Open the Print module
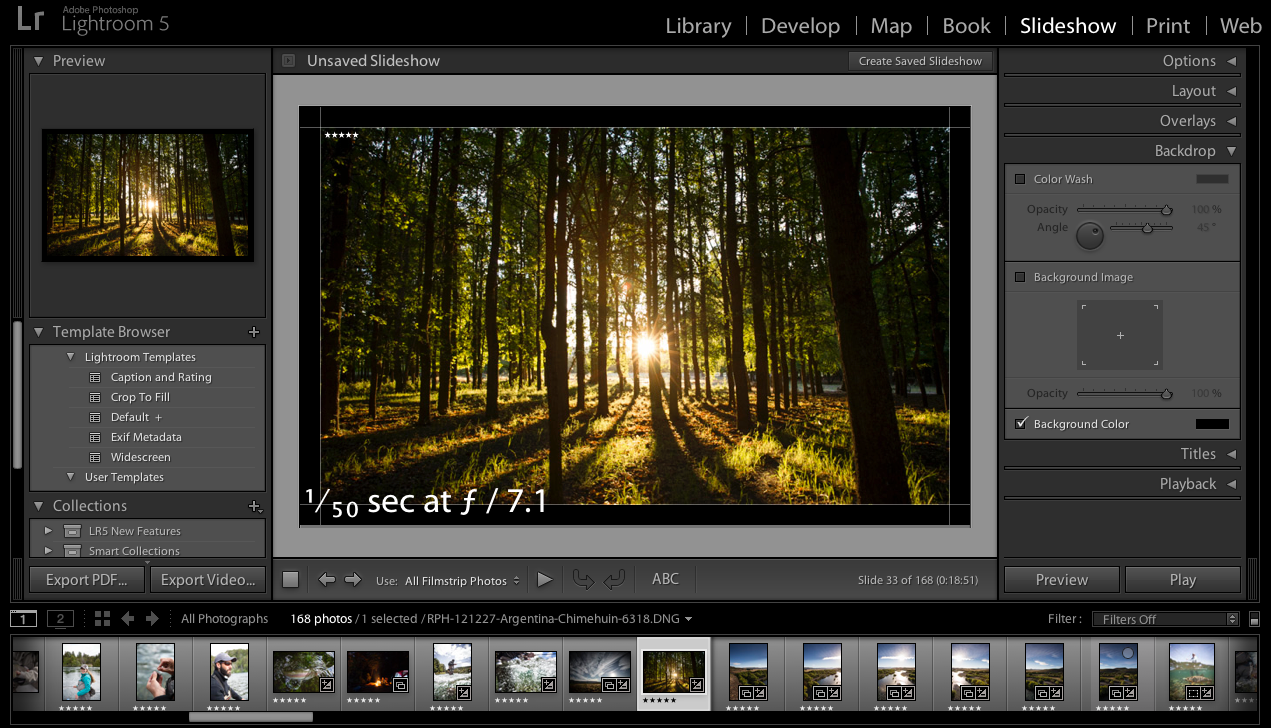The width and height of the screenshot is (1271, 728). (x=1167, y=25)
